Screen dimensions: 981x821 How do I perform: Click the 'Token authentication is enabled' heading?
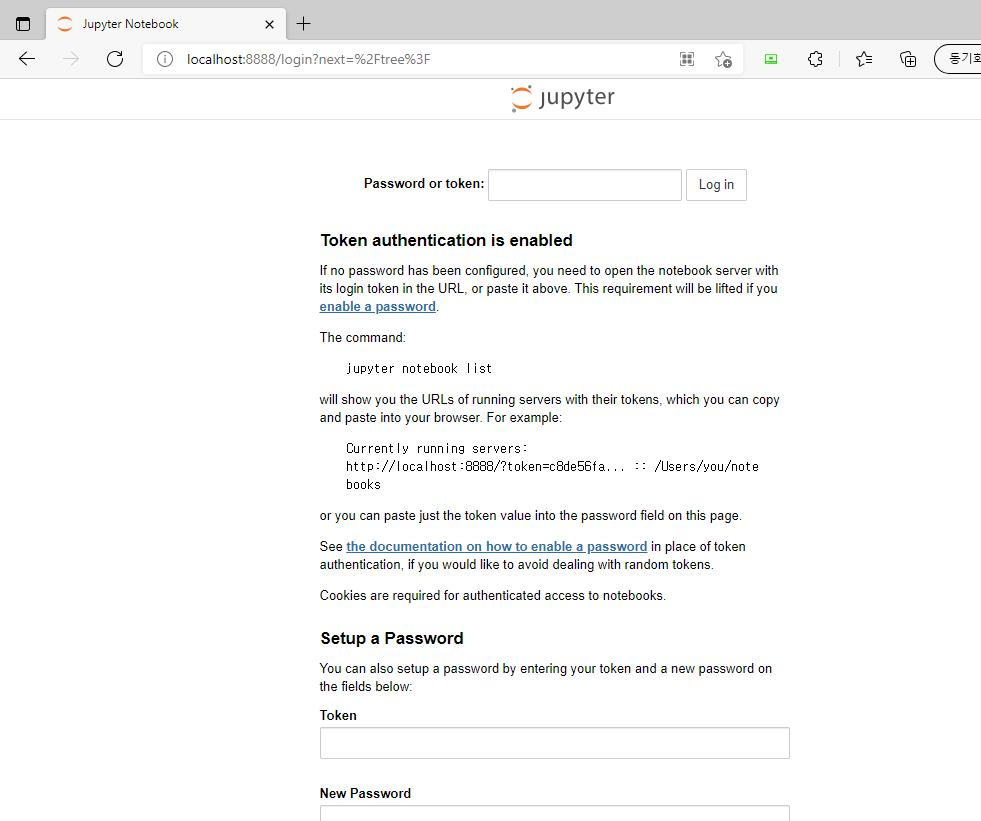[447, 240]
